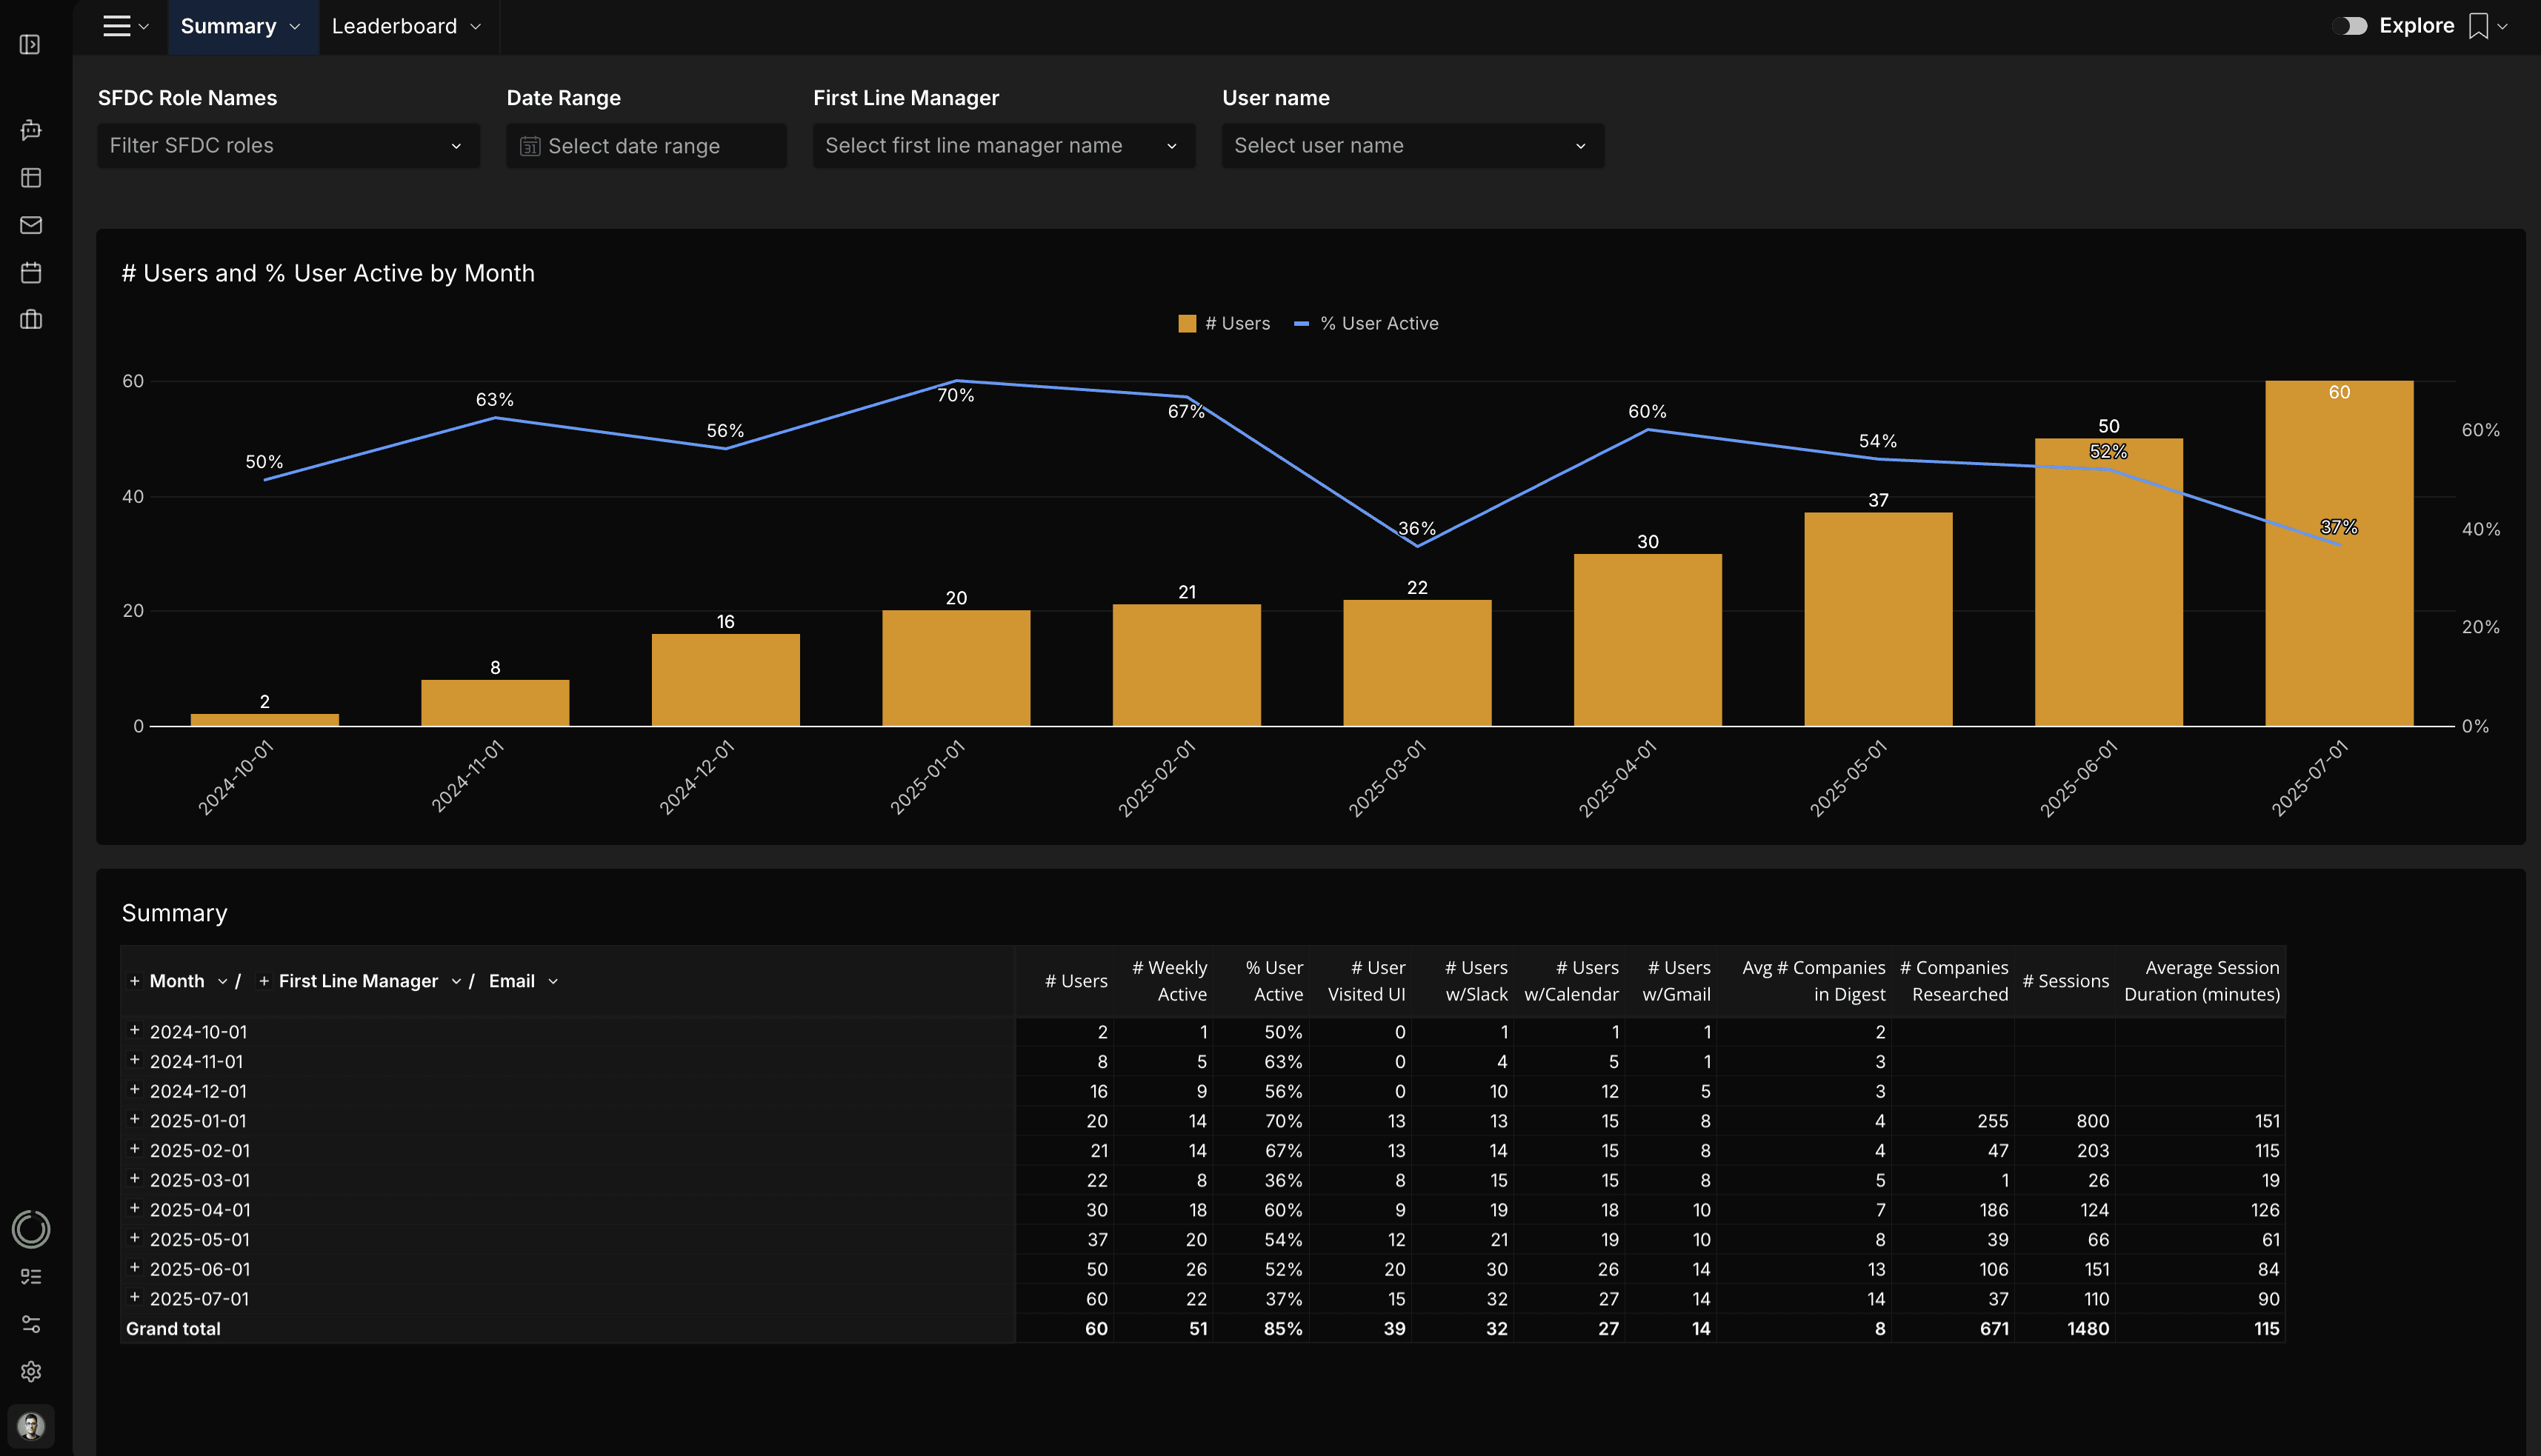The image size is (2541, 1456).
Task: Open the hamburger menu
Action: point(117,27)
